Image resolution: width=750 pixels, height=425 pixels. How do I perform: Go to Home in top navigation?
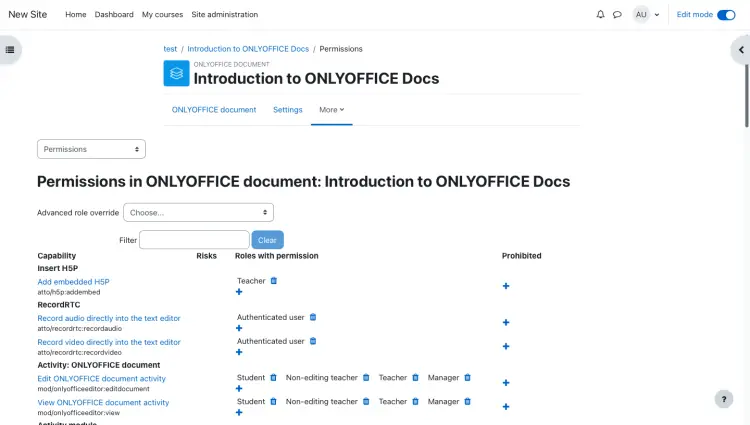coord(76,14)
